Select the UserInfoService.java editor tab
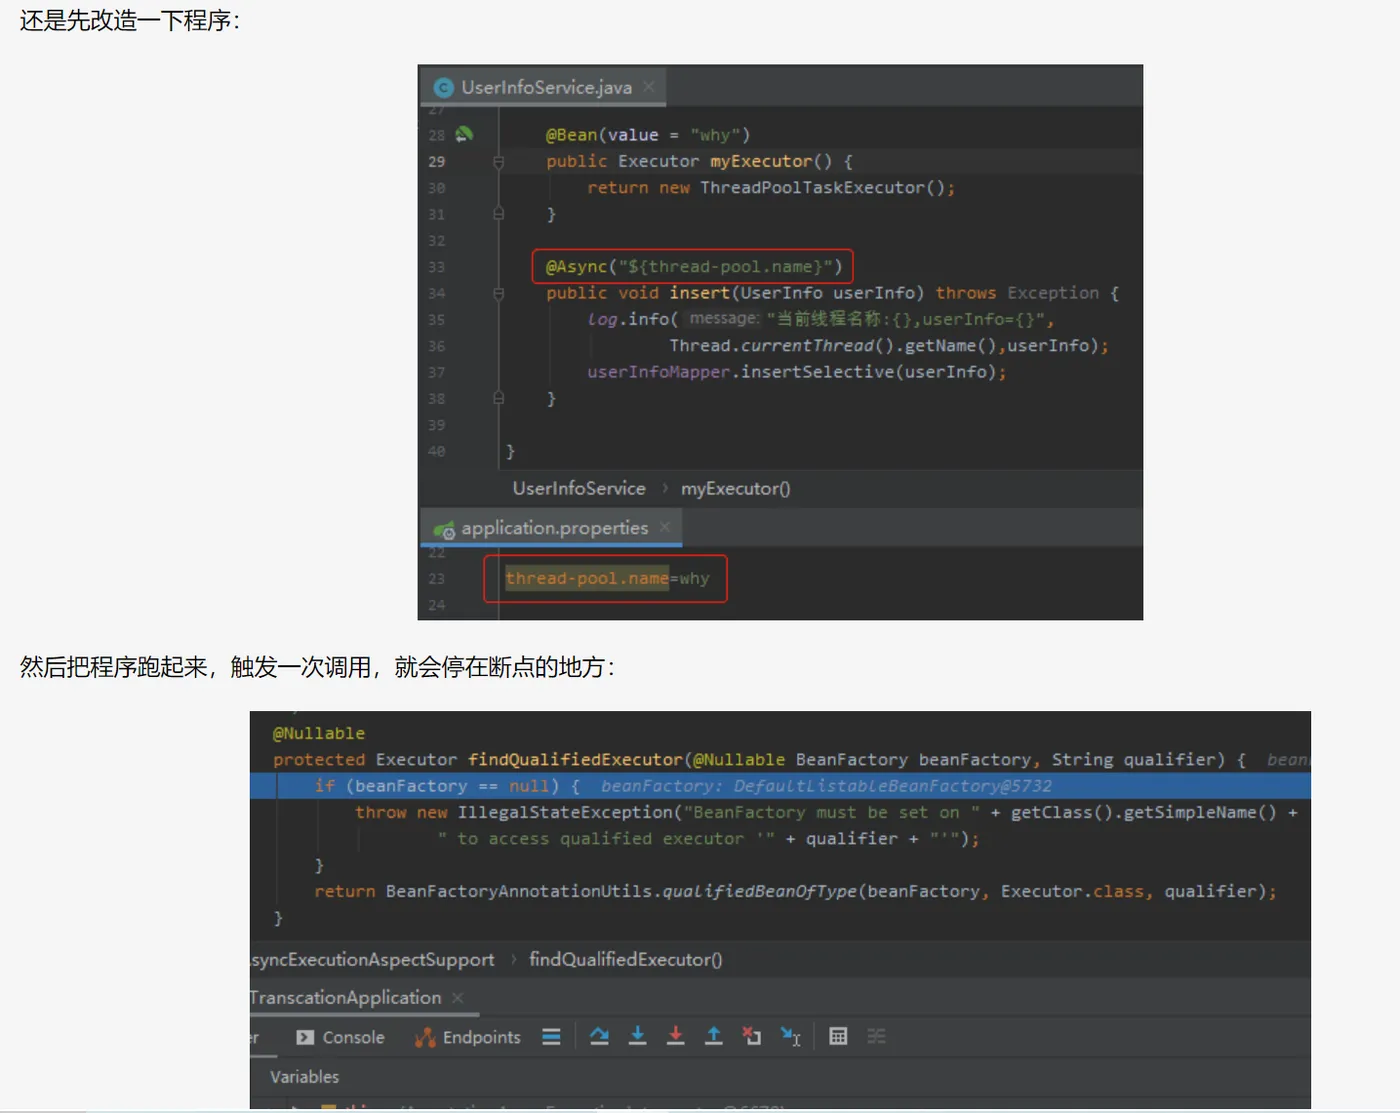 [x=543, y=87]
